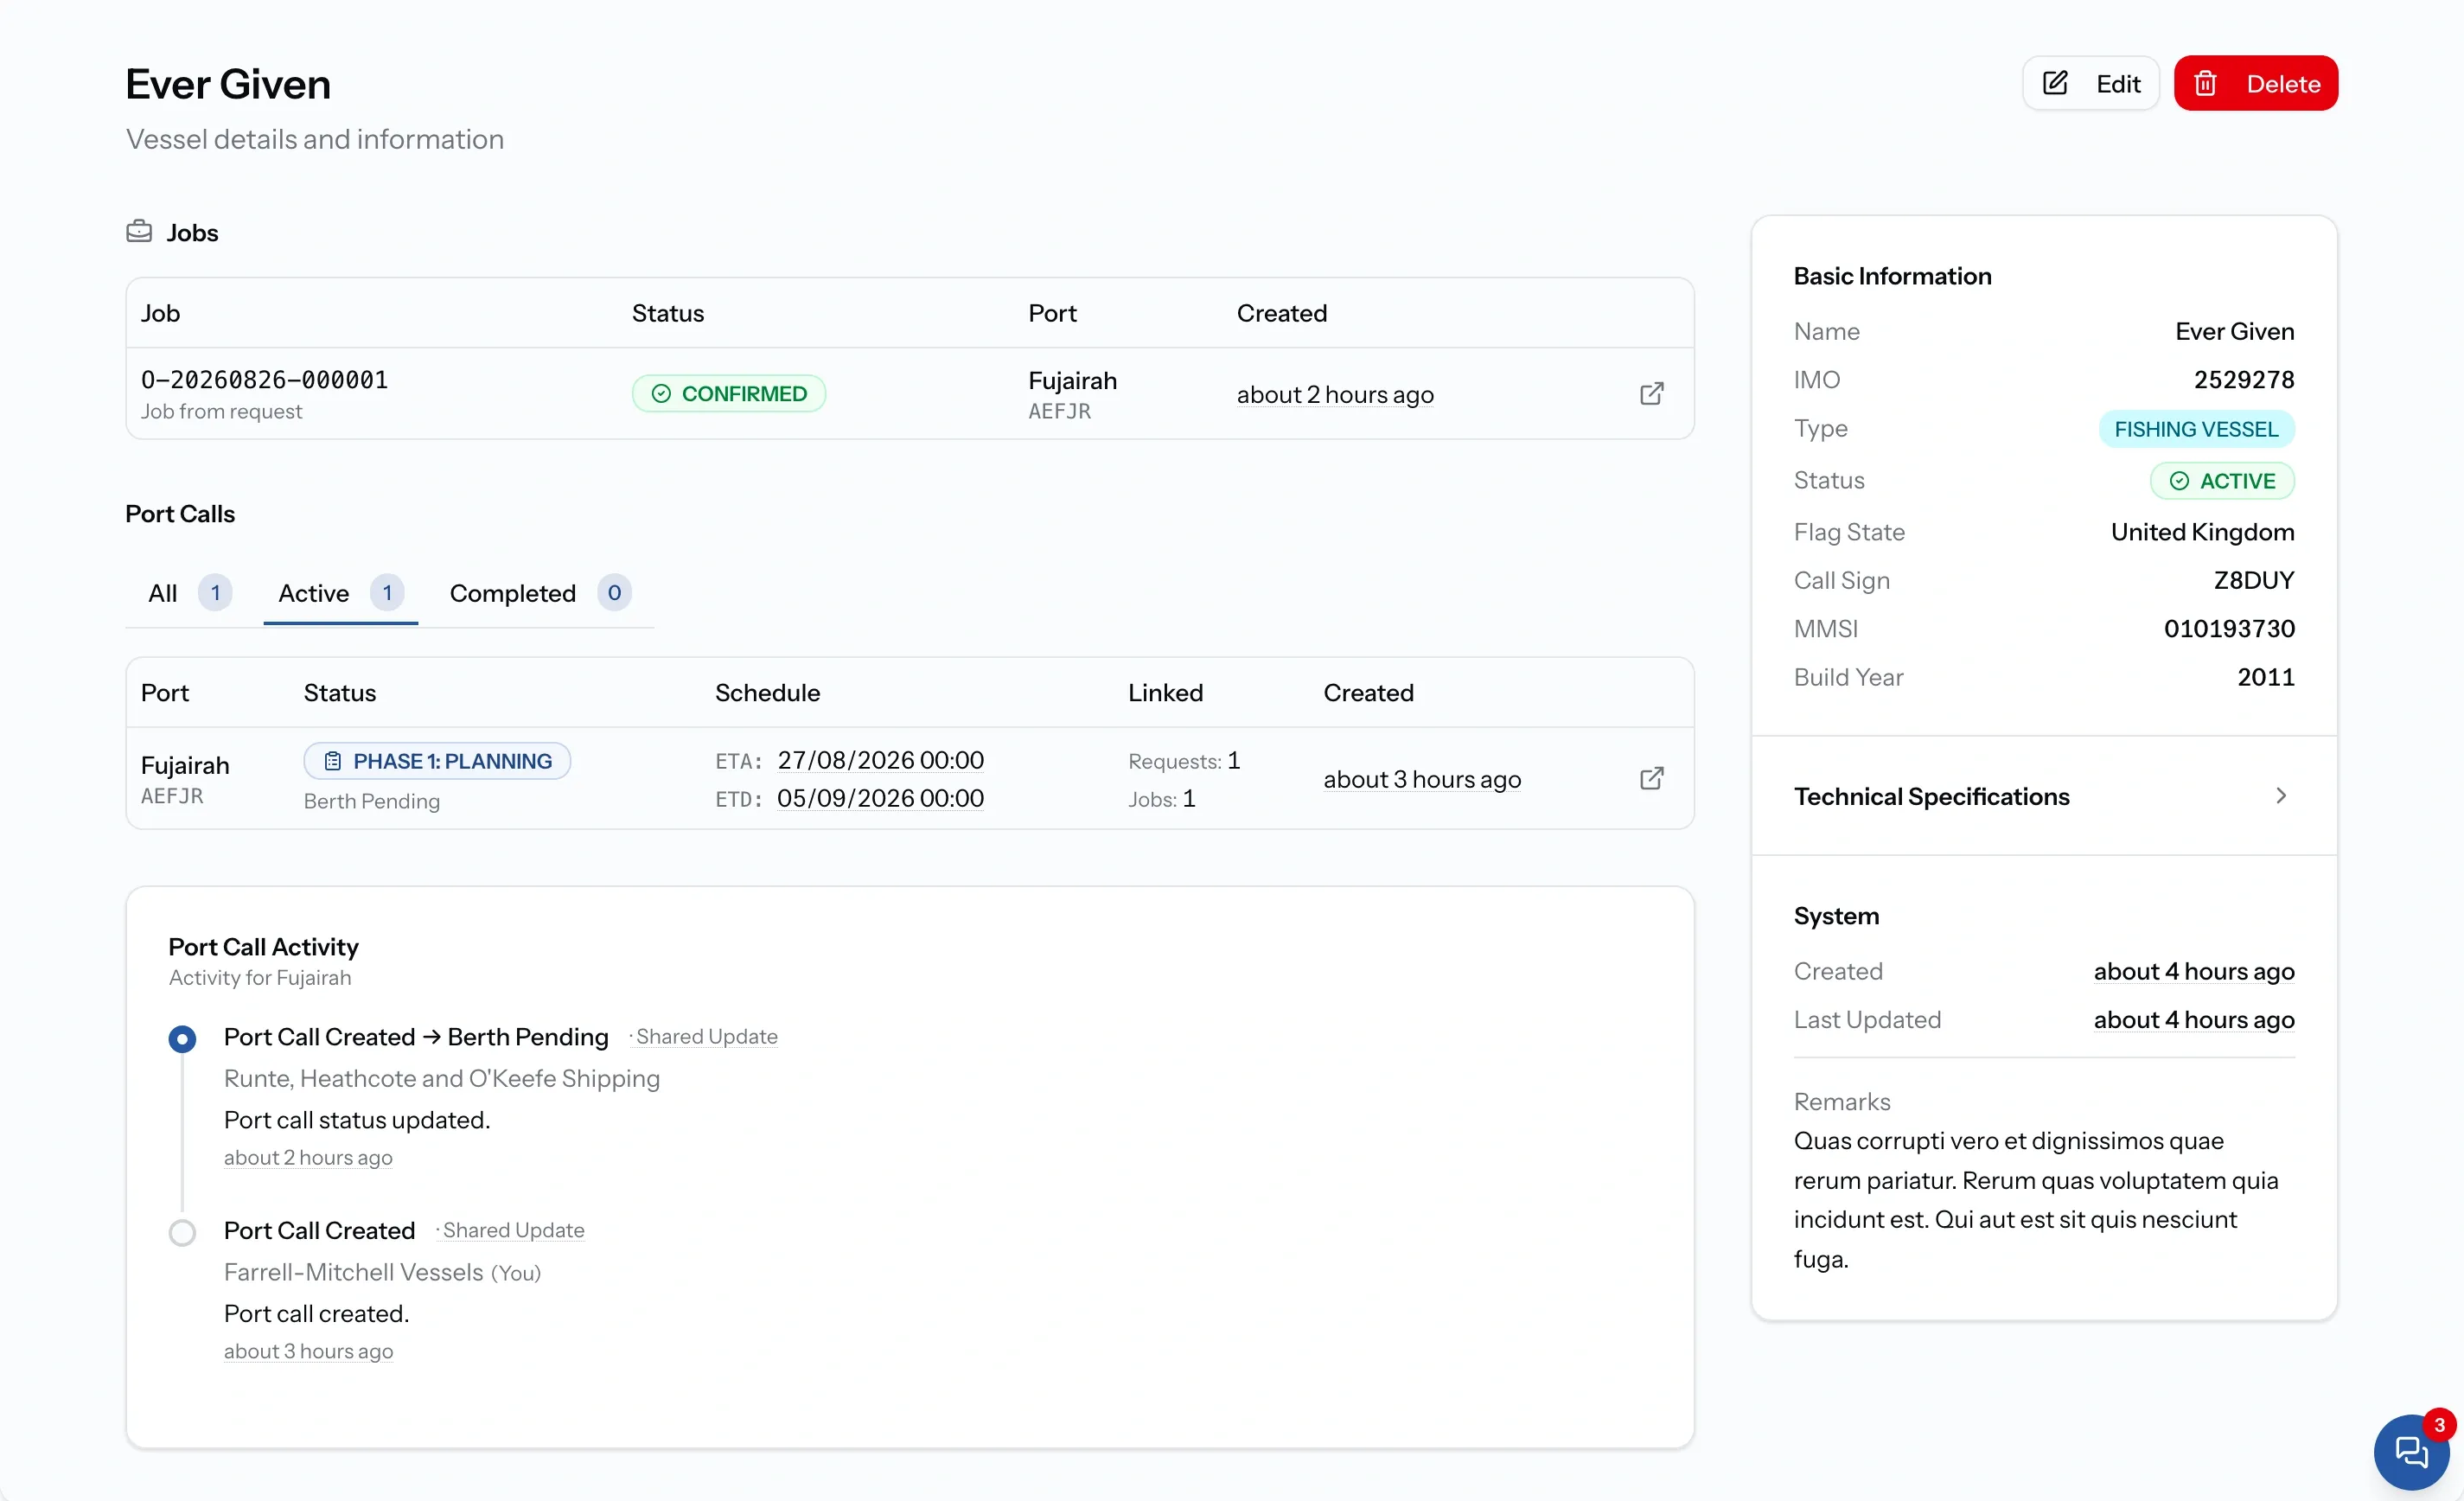This screenshot has height=1501, width=2464.
Task: Click the MMSI value 010193730
Action: point(2229,629)
